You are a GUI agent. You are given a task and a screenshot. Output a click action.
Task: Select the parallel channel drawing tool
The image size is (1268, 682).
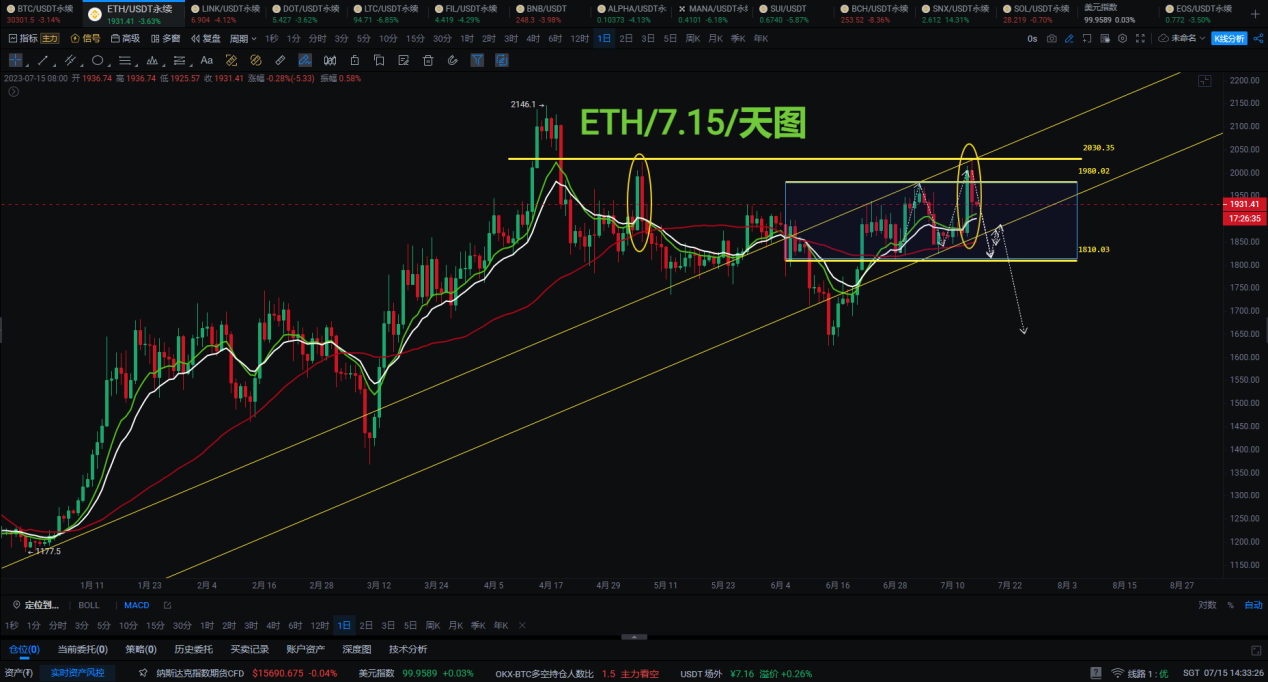click(70, 60)
